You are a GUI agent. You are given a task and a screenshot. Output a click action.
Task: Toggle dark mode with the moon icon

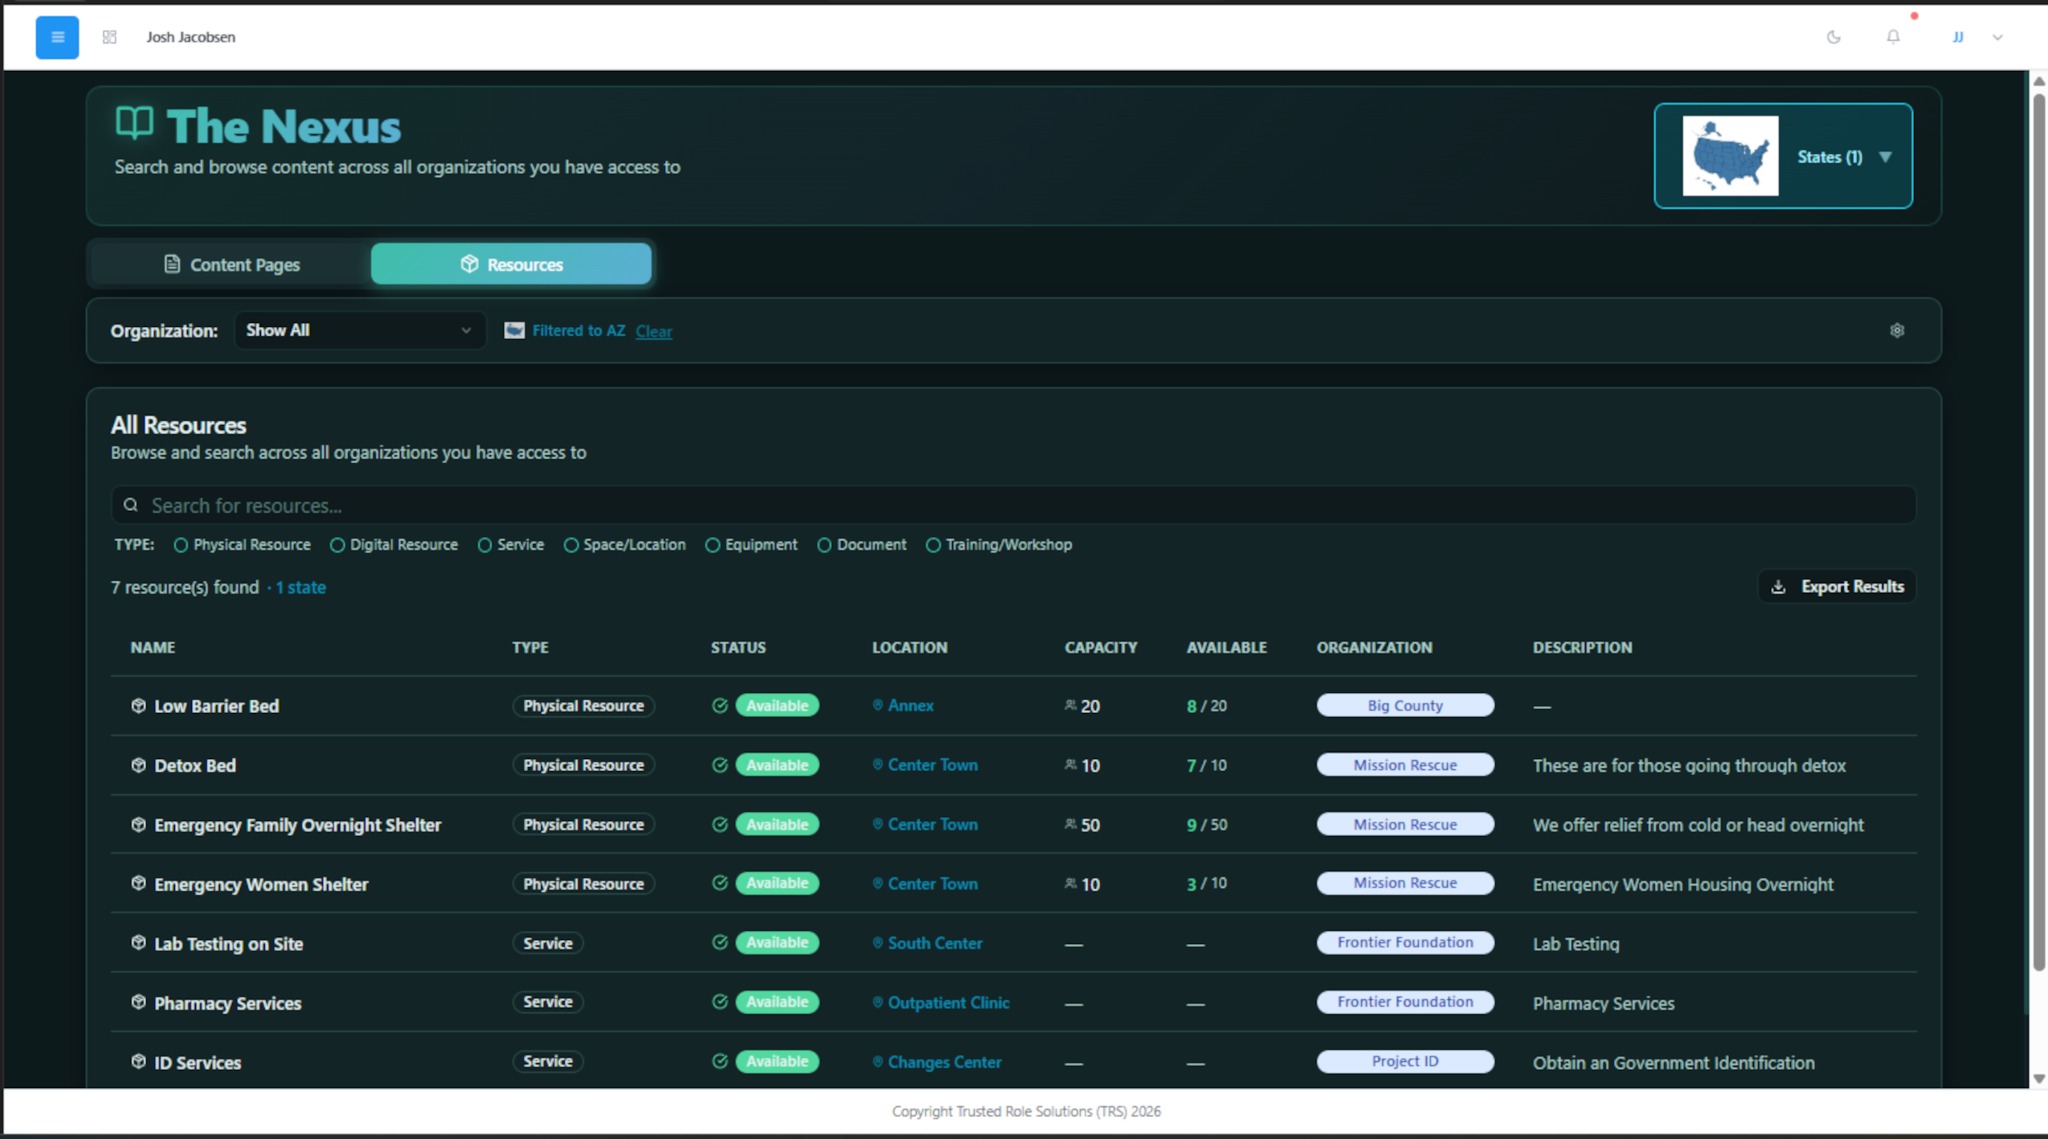[x=1834, y=37]
